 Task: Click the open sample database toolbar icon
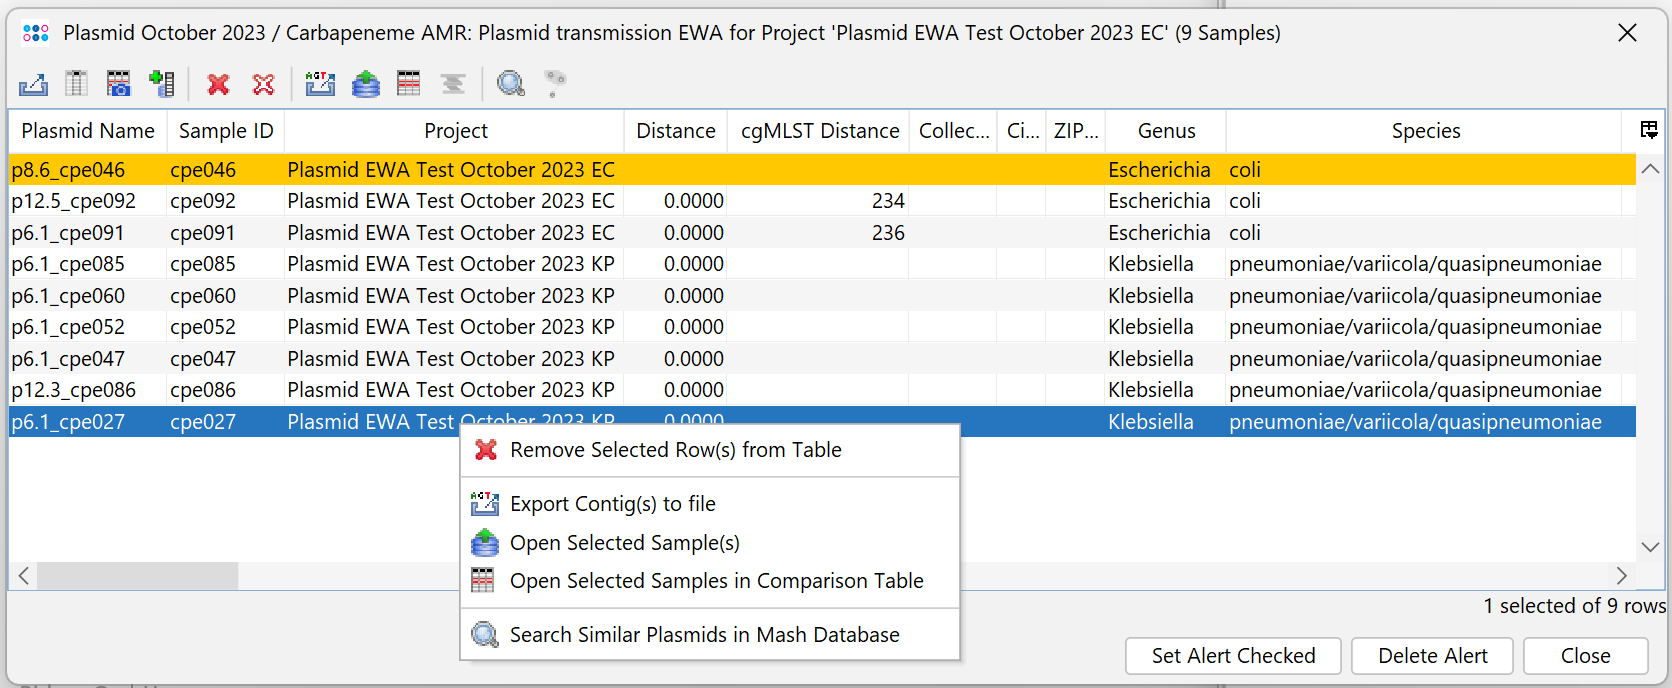pos(366,84)
